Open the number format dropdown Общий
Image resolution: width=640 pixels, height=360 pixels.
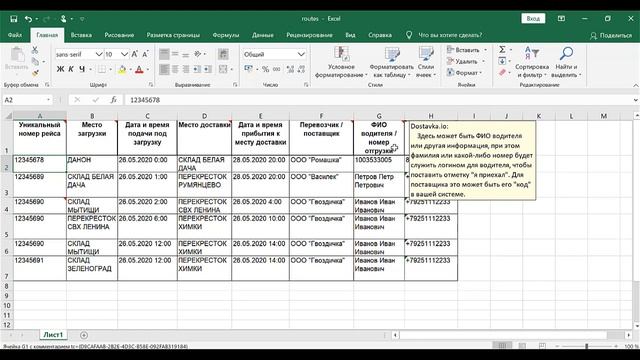point(301,54)
